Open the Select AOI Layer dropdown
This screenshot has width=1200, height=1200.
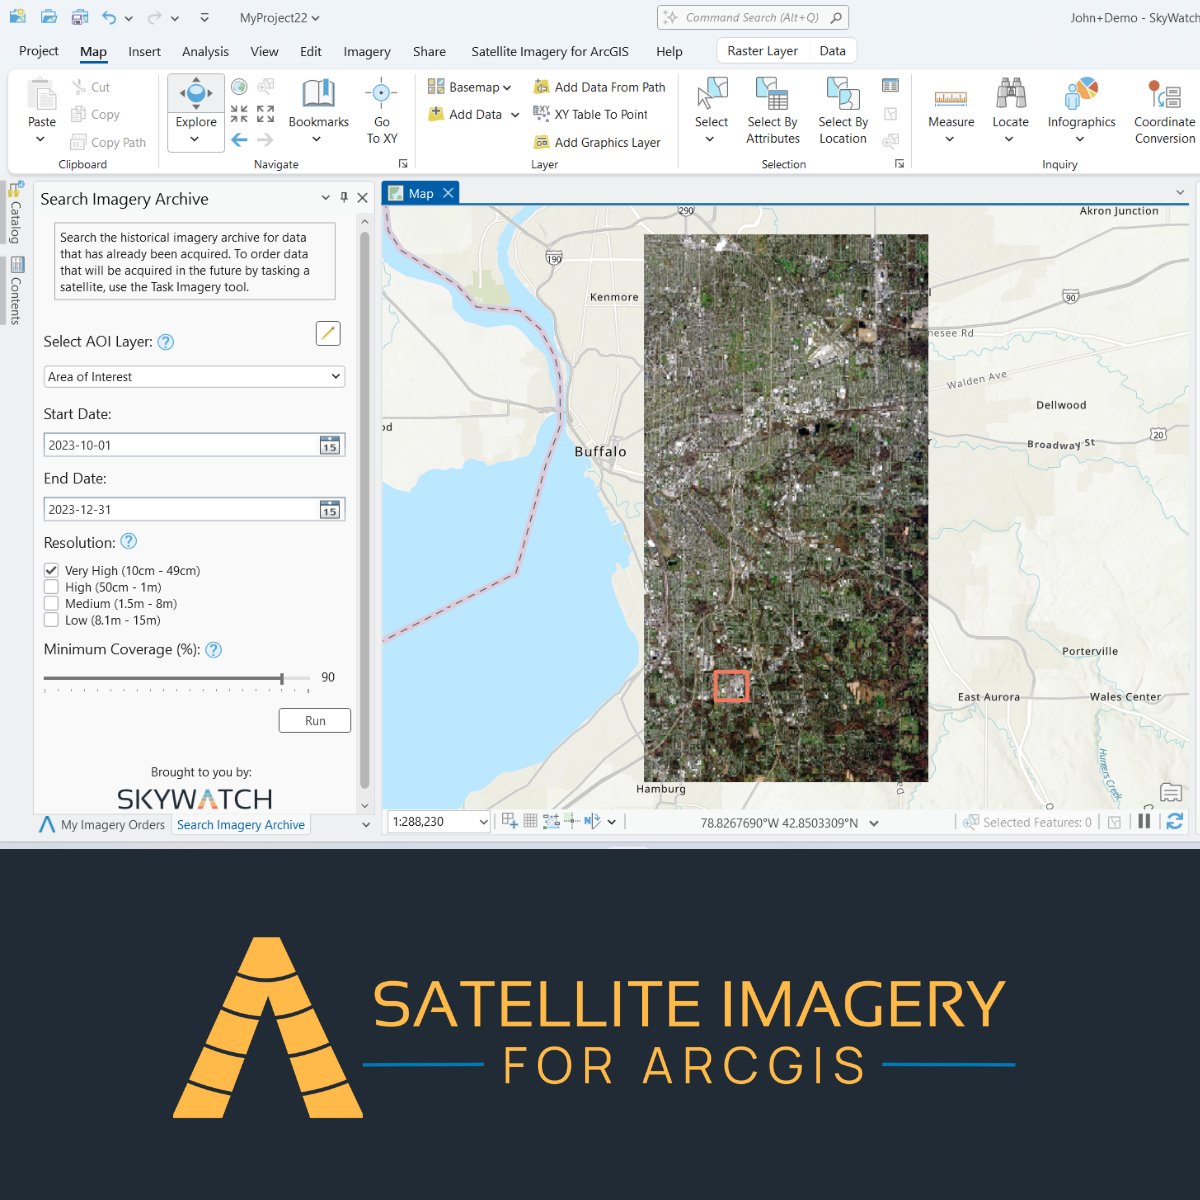point(195,377)
